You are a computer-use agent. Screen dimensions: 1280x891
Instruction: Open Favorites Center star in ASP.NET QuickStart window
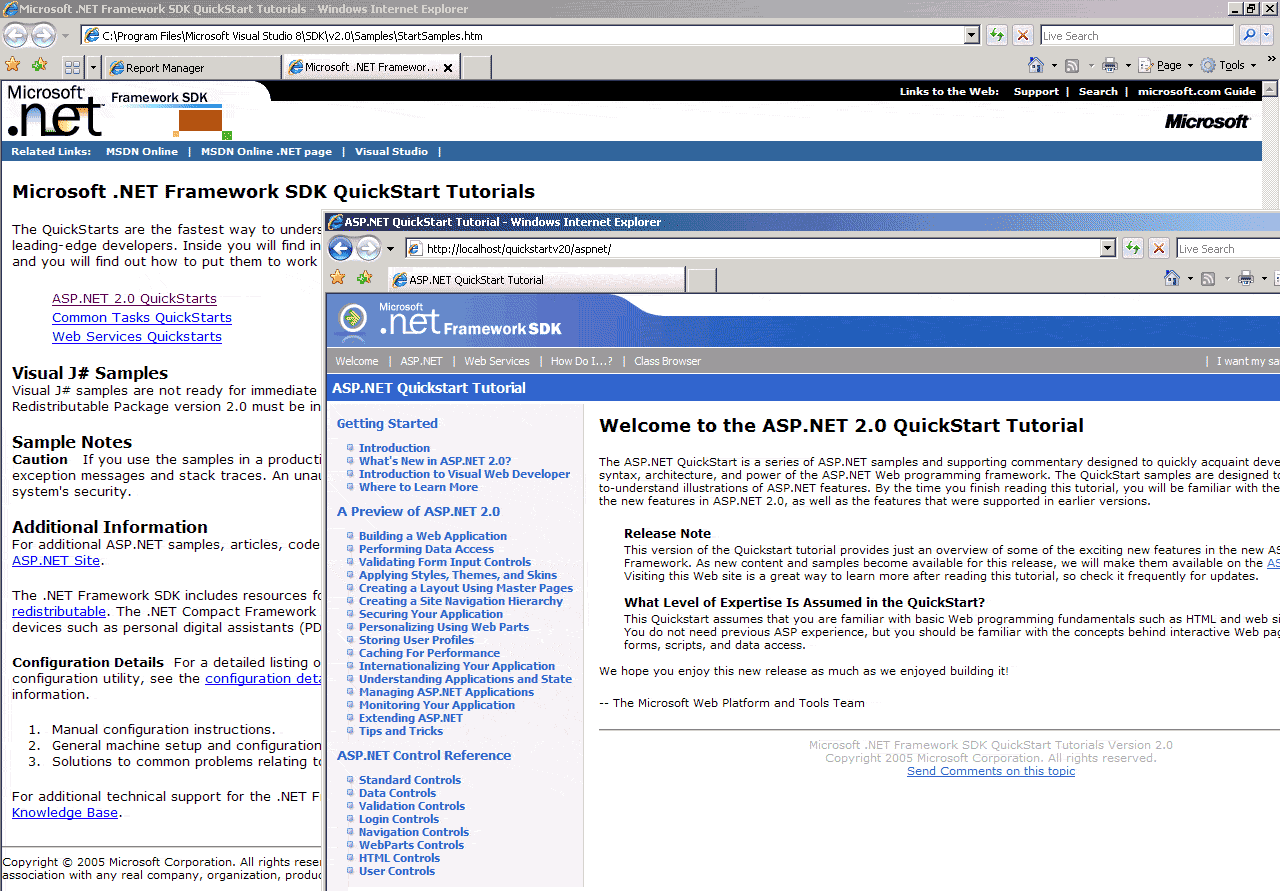338,278
